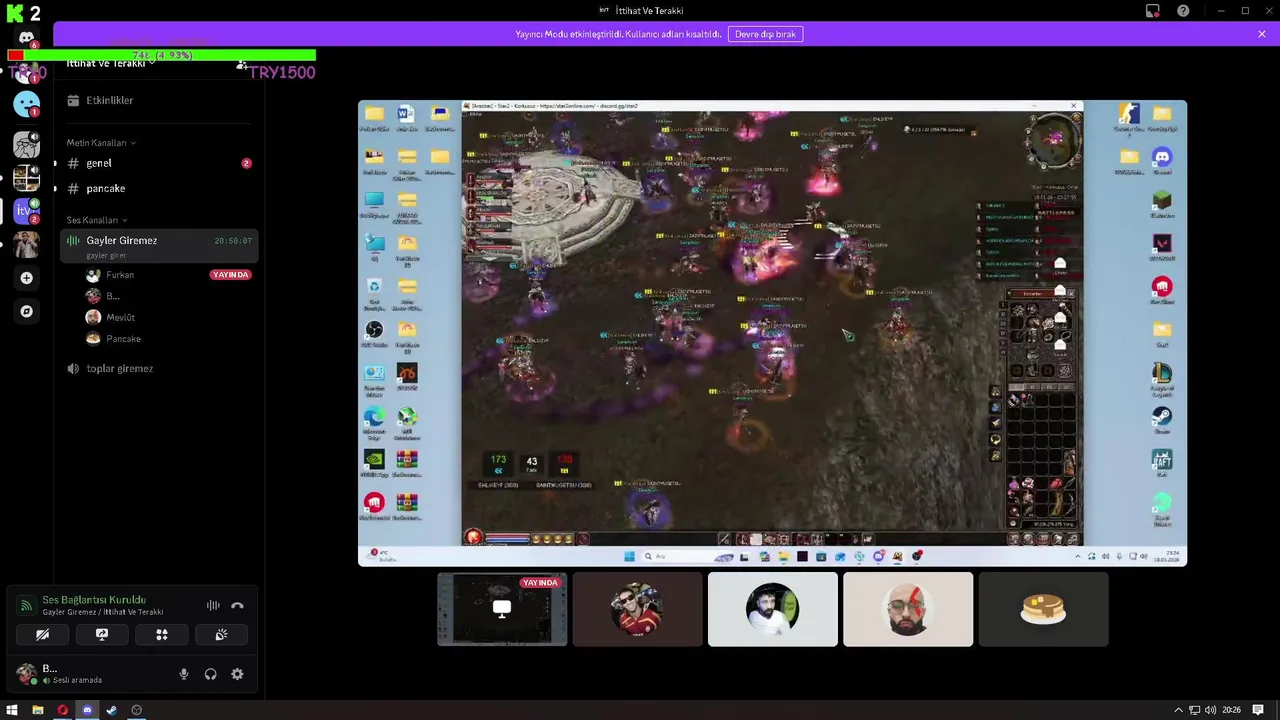The width and height of the screenshot is (1280, 720).
Task: Click Ses Bağlantısı Kuruldu status text
Action: [94, 599]
